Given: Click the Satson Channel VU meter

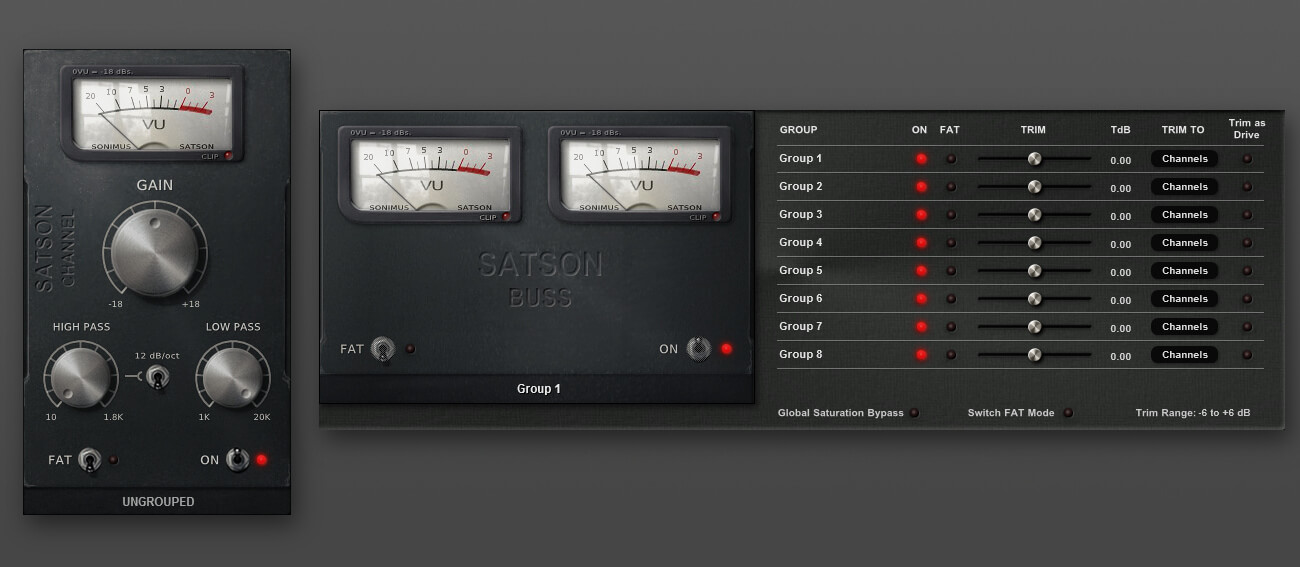Looking at the screenshot, I should tap(153, 114).
